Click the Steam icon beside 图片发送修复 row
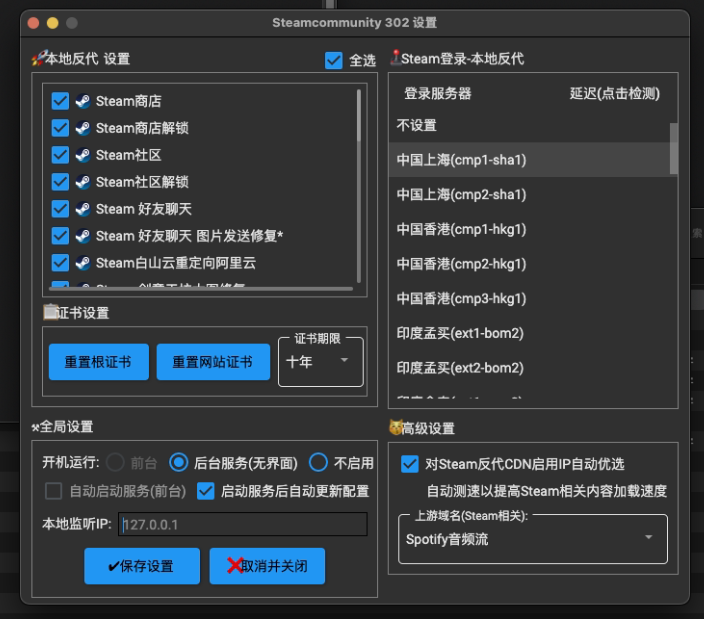704x619 pixels. click(x=83, y=236)
